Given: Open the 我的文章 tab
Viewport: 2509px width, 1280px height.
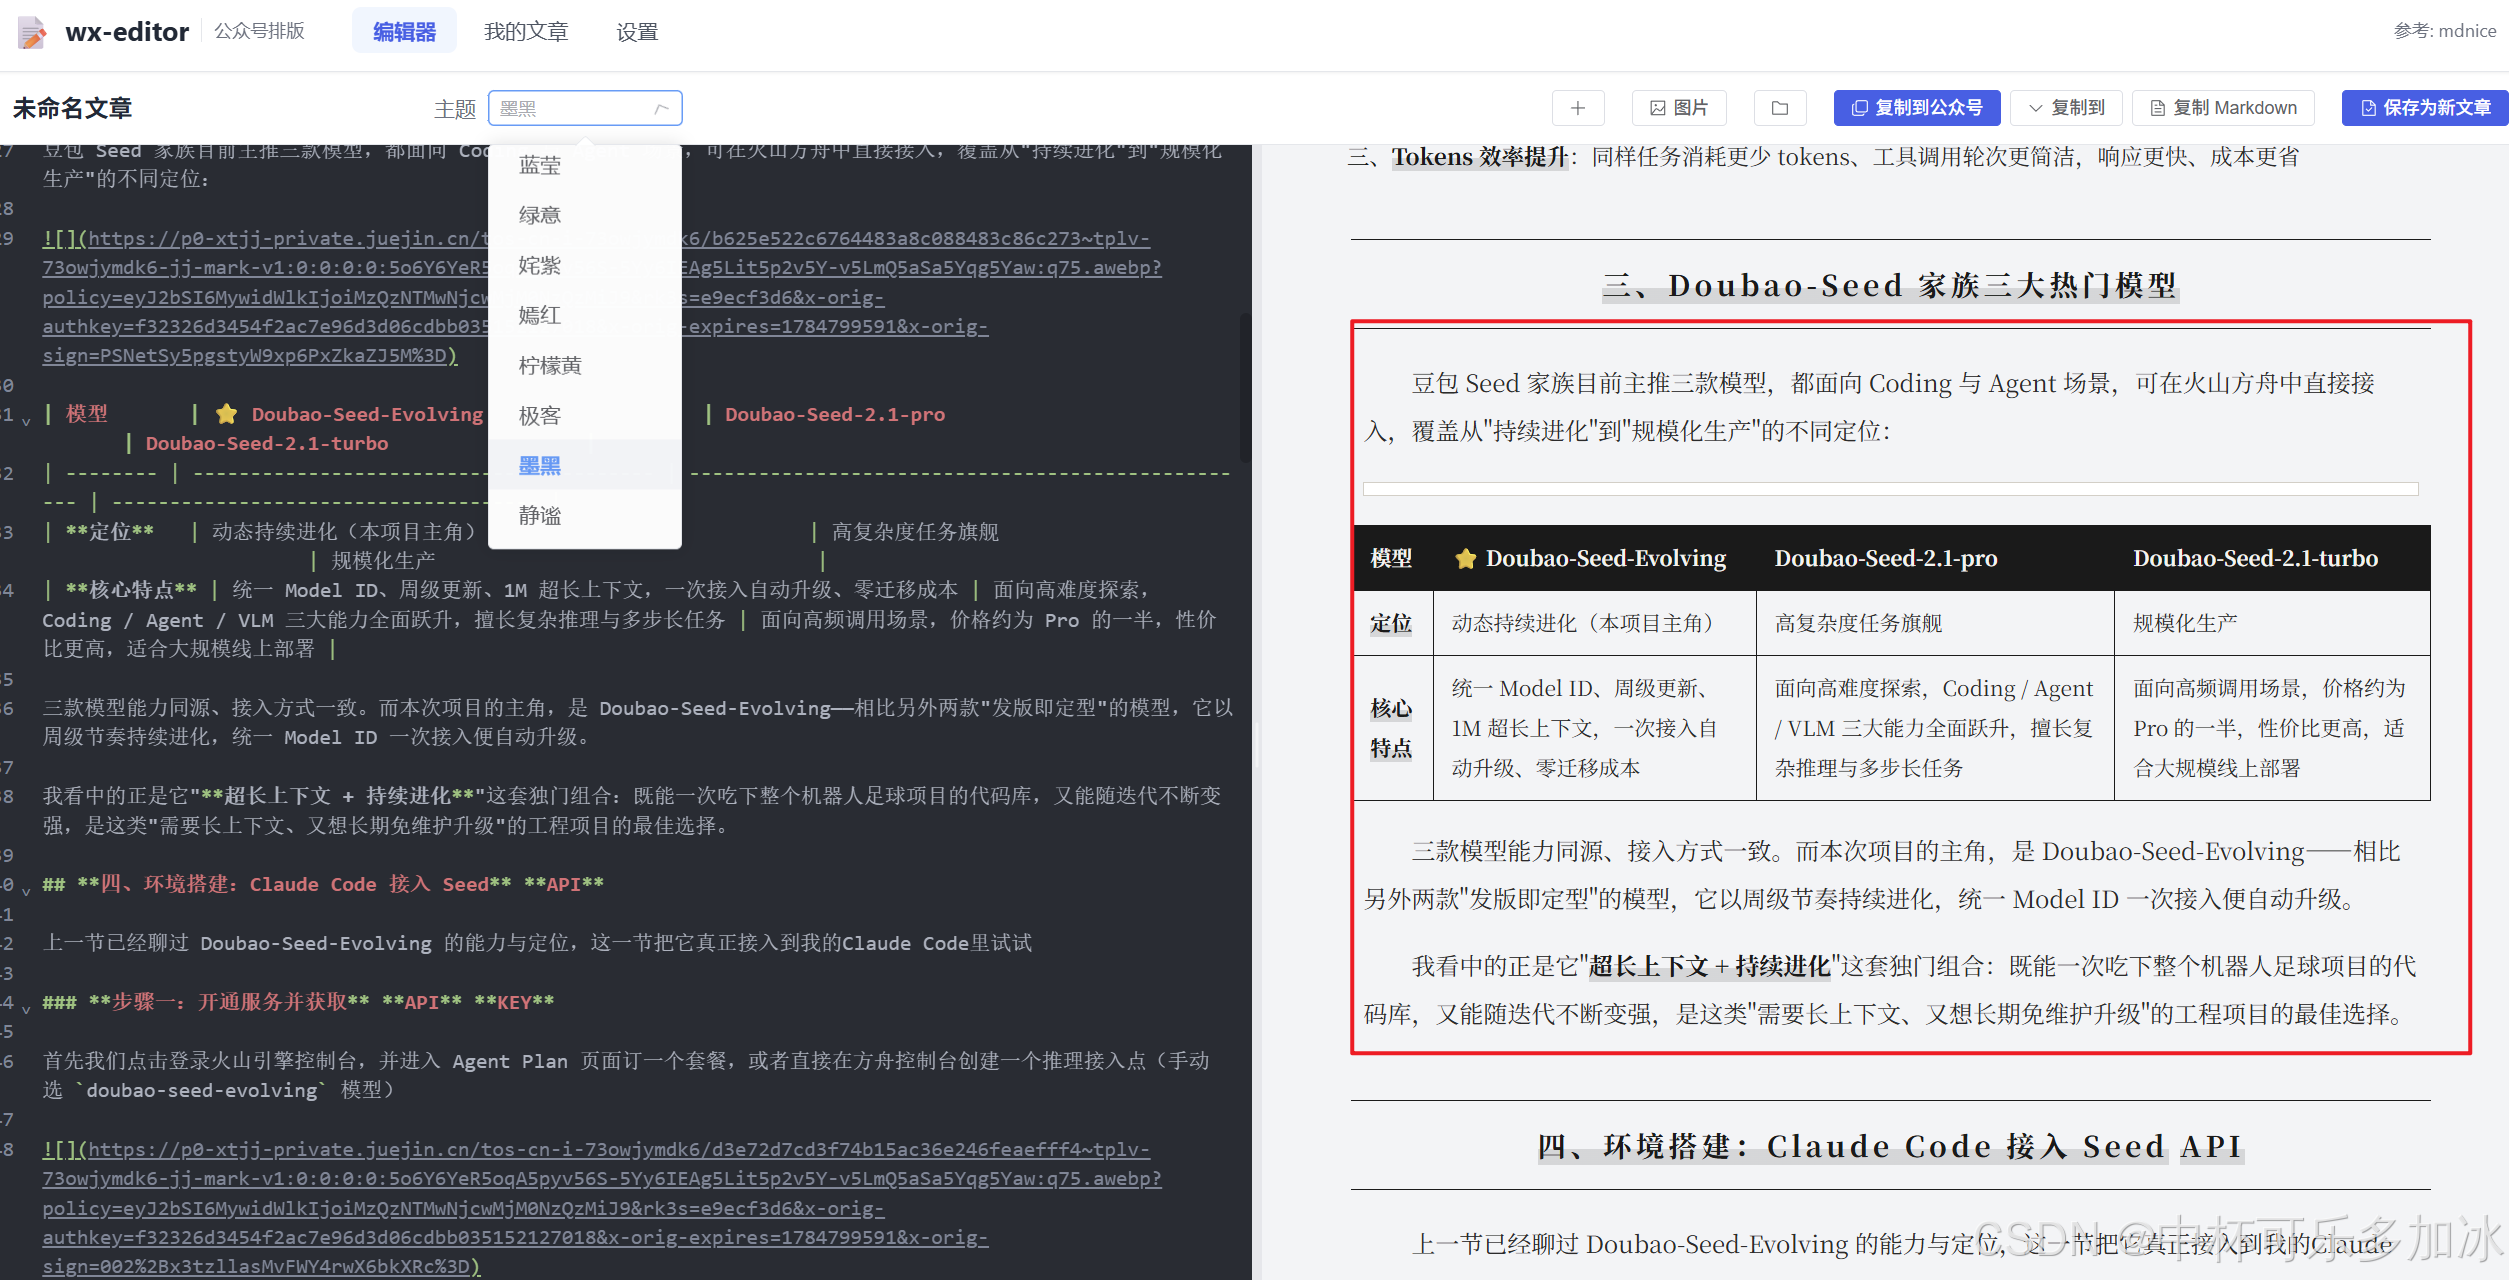Looking at the screenshot, I should pos(526,31).
